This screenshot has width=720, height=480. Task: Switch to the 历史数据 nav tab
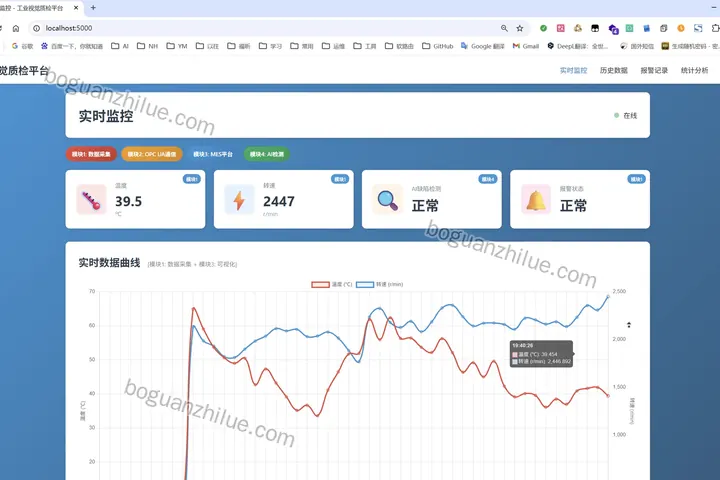coord(613,70)
